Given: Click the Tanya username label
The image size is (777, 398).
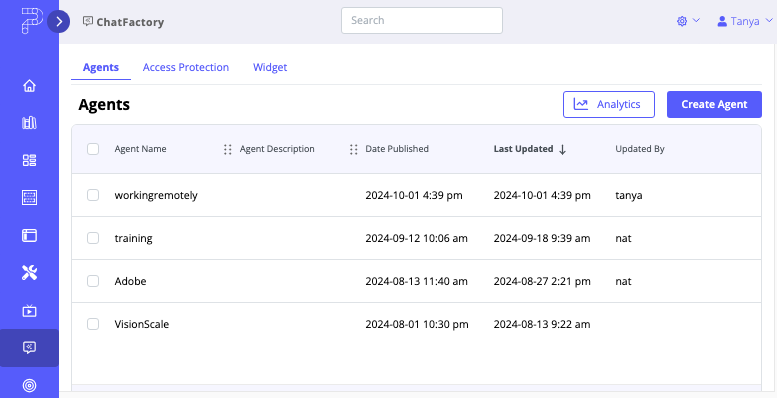Looking at the screenshot, I should pos(745,21).
